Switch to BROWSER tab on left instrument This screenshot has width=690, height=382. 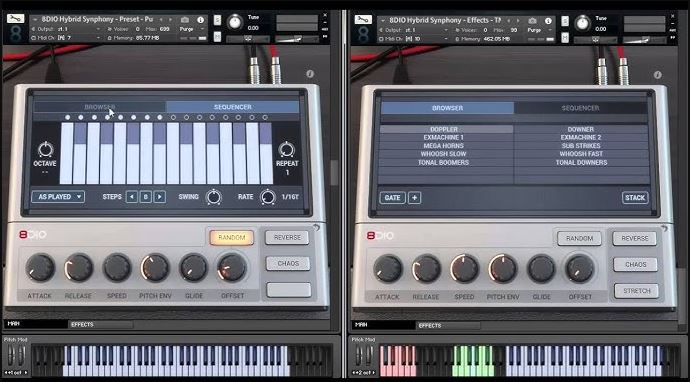pyautogui.click(x=100, y=107)
